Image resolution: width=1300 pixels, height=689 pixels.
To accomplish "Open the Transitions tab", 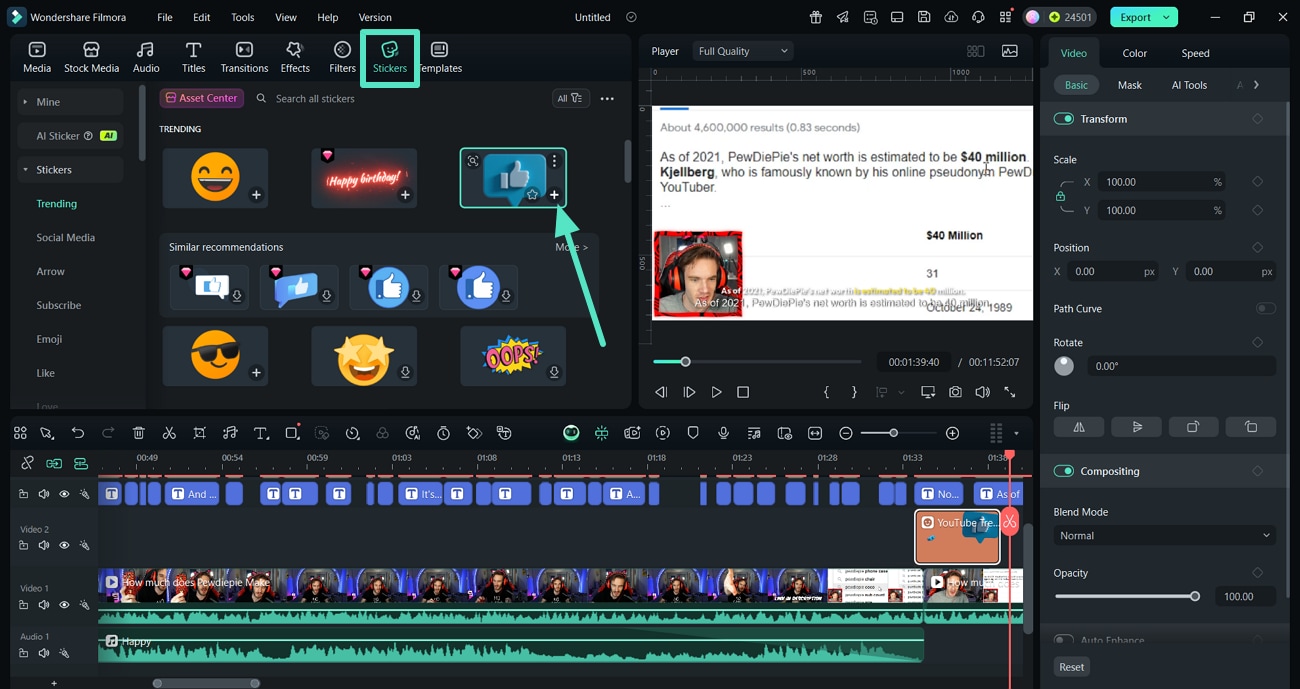I will pos(244,57).
